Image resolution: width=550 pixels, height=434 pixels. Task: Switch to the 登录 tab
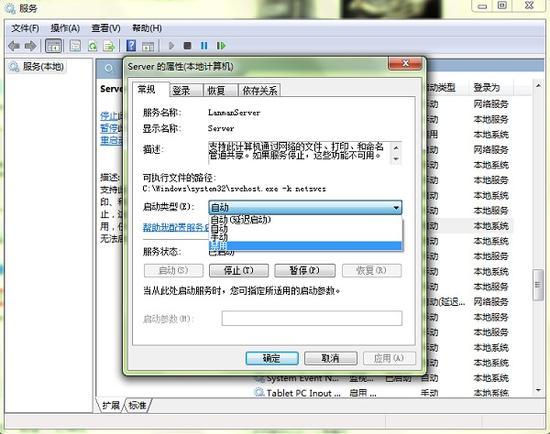click(181, 91)
